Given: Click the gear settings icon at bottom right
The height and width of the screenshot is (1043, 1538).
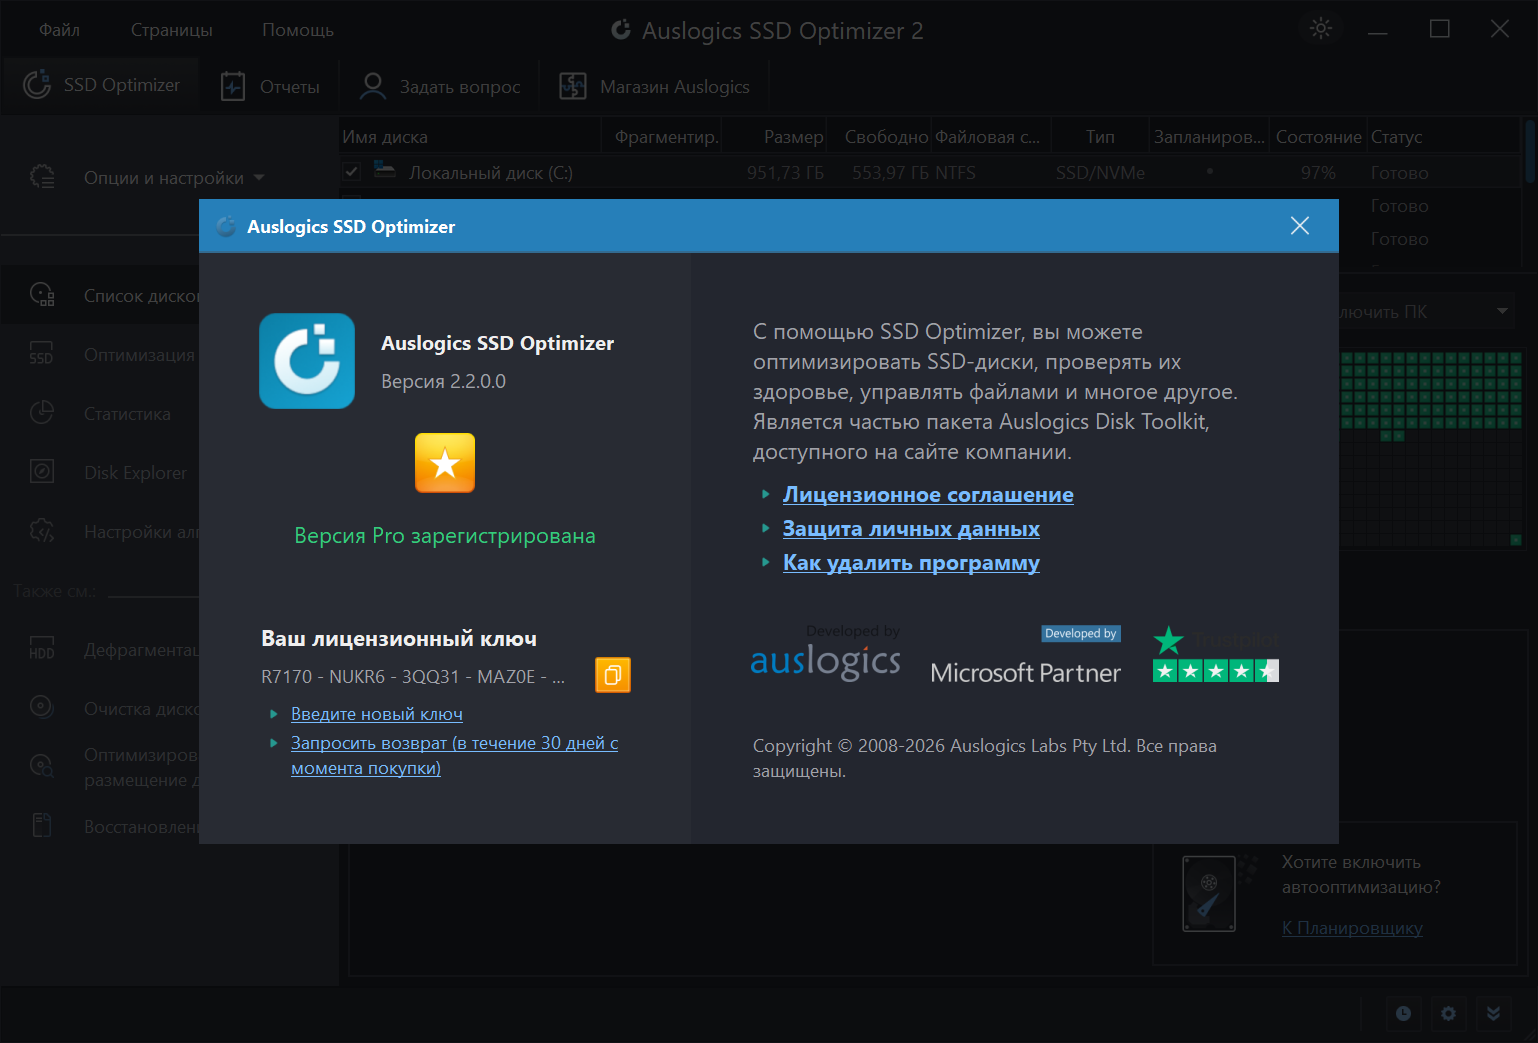Looking at the screenshot, I should tap(1448, 1014).
